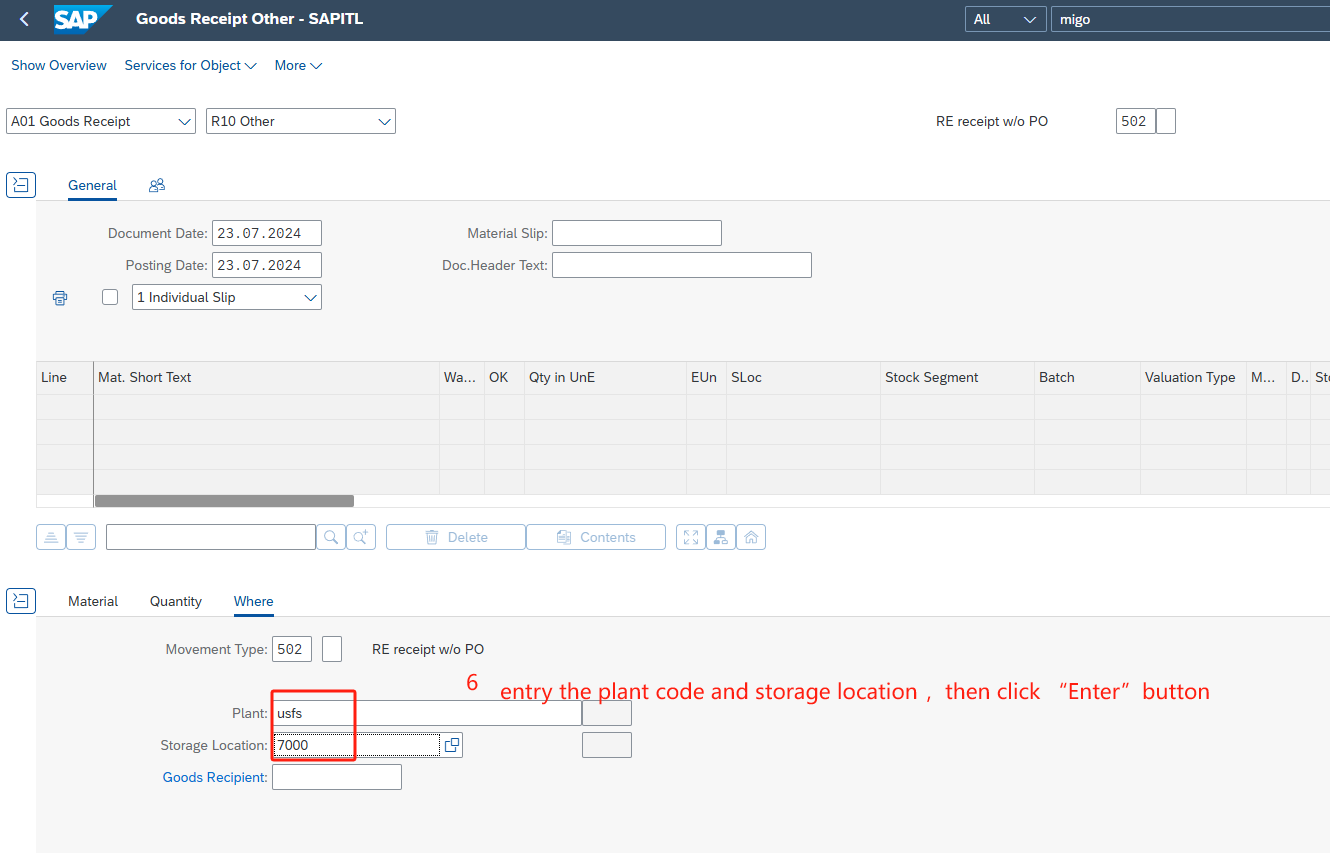Open the Vendor tab with people icon
This screenshot has width=1330, height=856.
tap(156, 185)
